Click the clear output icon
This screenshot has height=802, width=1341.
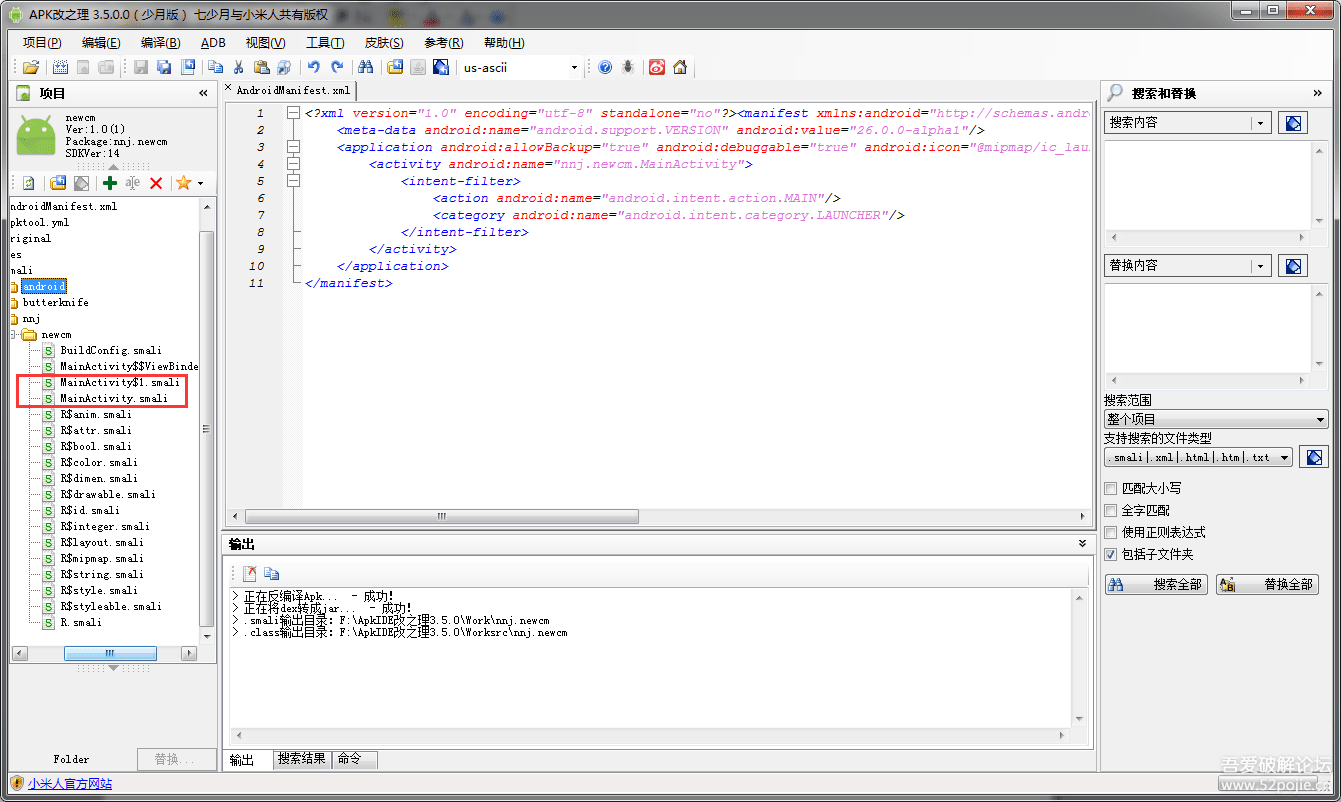(x=249, y=574)
